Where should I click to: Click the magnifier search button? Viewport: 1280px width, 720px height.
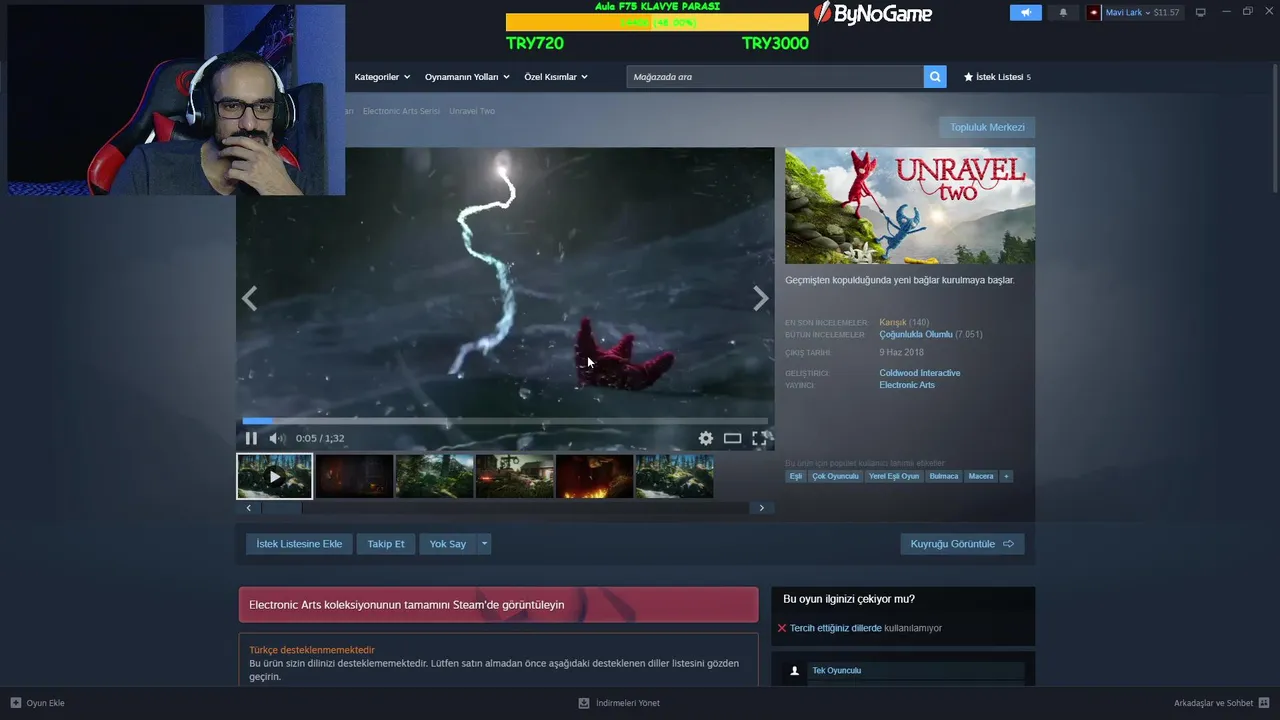coord(935,77)
